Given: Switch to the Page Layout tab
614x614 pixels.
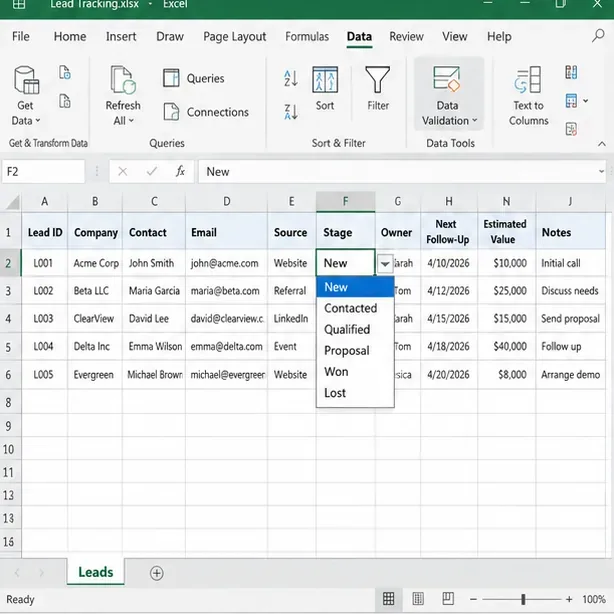Looking at the screenshot, I should pyautogui.click(x=235, y=36).
